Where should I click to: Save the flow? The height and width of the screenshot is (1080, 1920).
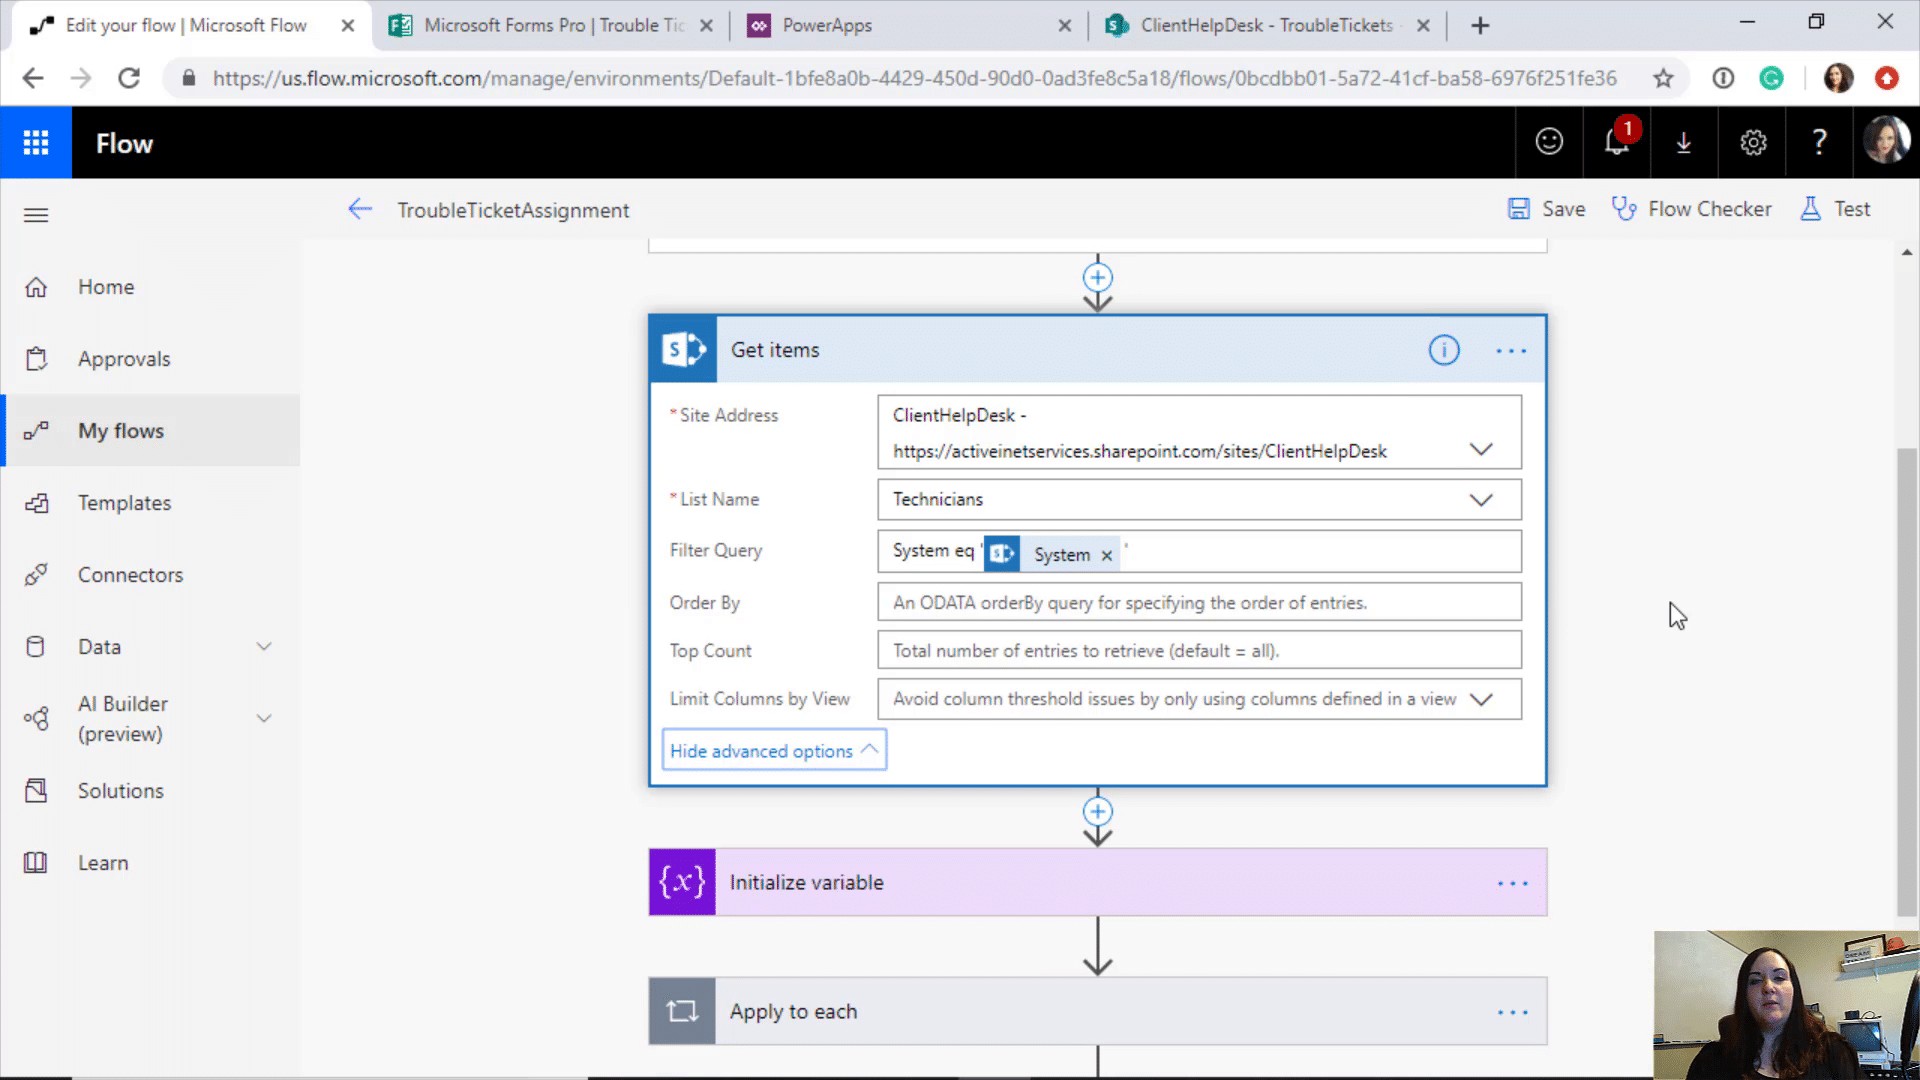pyautogui.click(x=1547, y=209)
